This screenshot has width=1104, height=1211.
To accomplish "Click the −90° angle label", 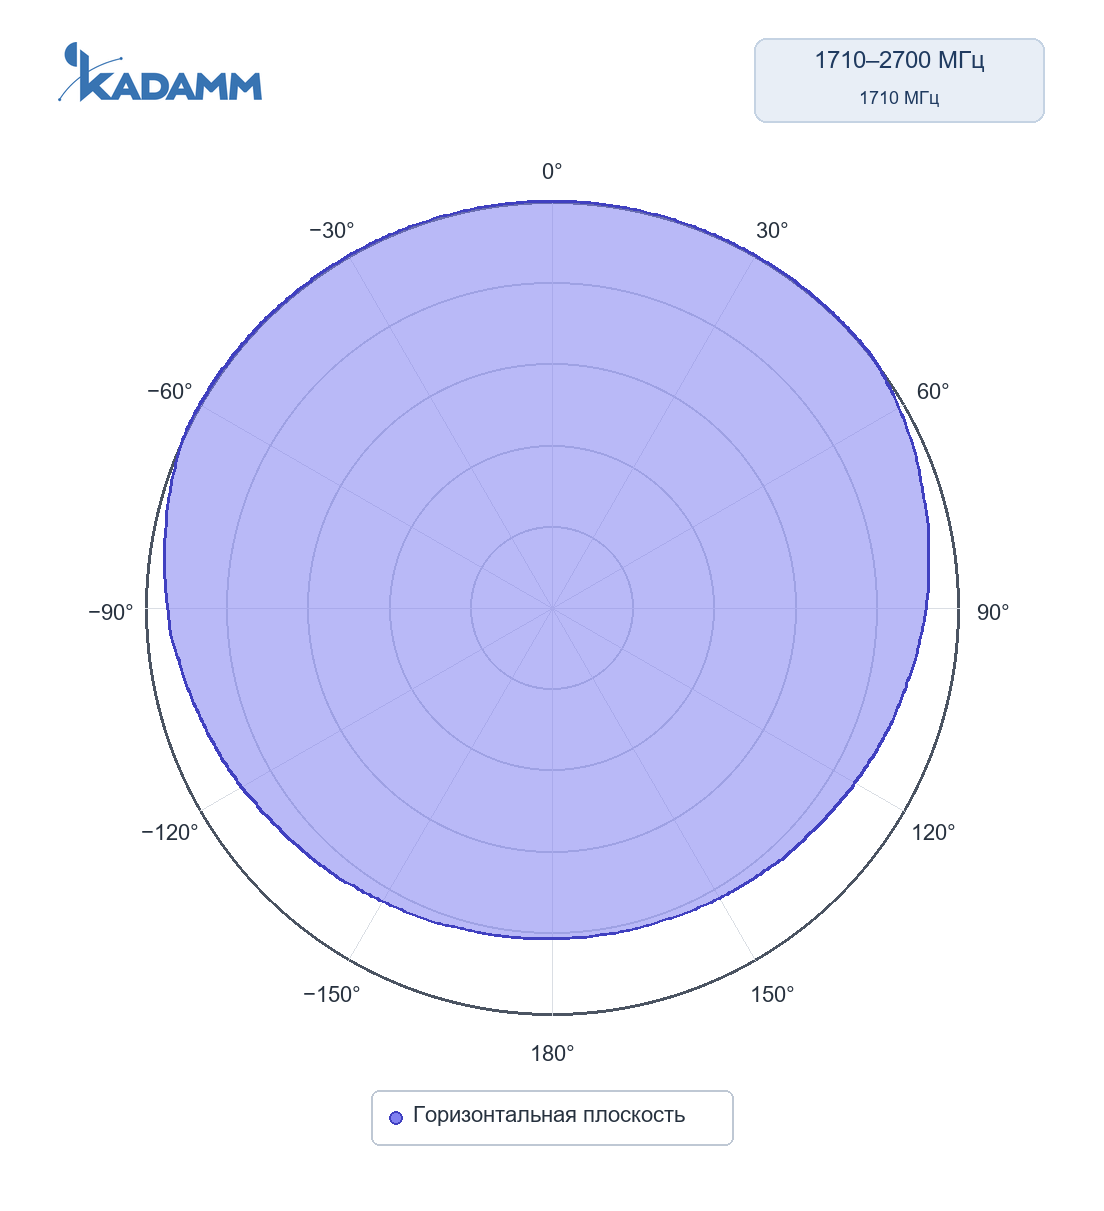I will (111, 612).
